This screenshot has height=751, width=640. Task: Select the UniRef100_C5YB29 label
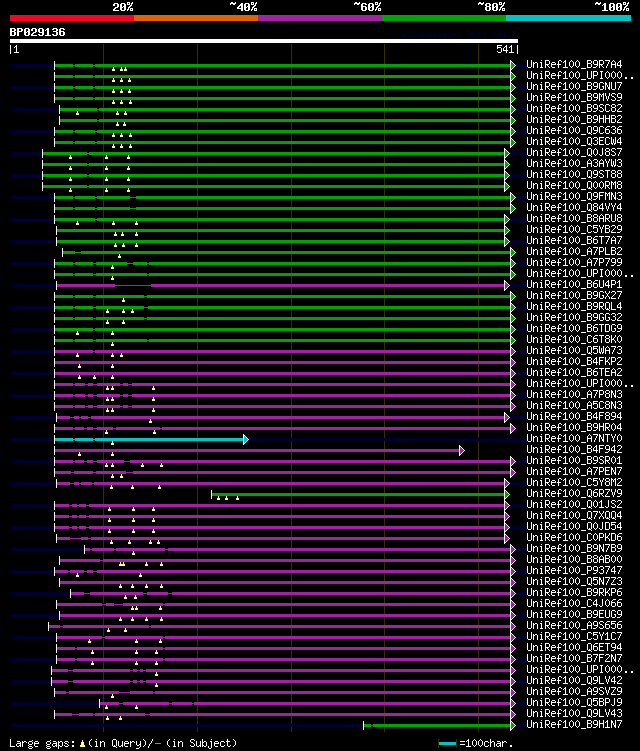[x=574, y=229]
